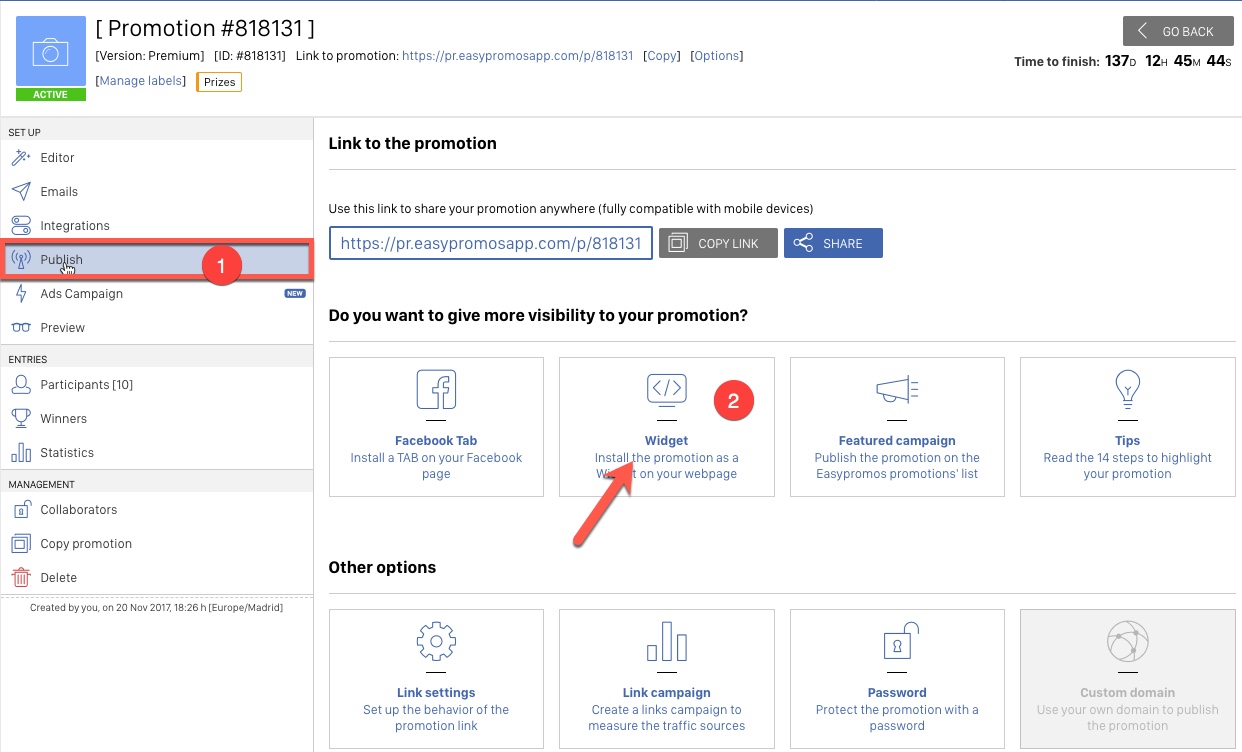The width and height of the screenshot is (1242, 752).
Task: Click the ACTIVE status badge
Action: coord(51,95)
